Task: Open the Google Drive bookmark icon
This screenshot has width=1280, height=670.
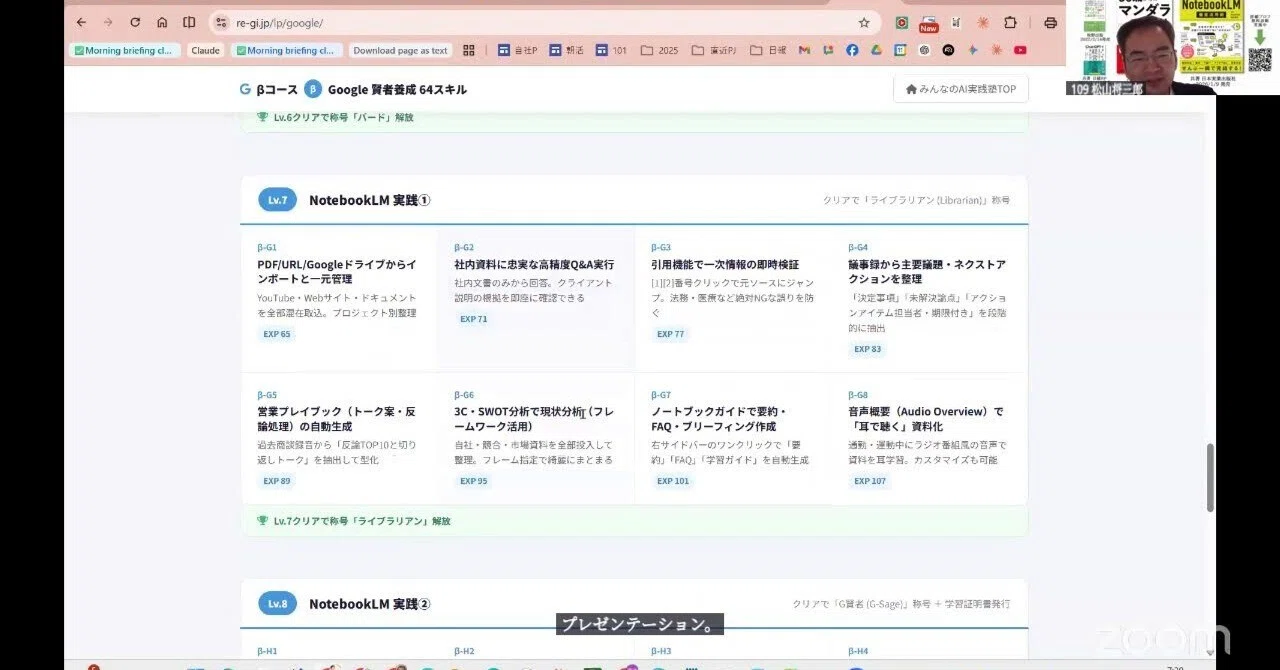Action: click(x=876, y=50)
